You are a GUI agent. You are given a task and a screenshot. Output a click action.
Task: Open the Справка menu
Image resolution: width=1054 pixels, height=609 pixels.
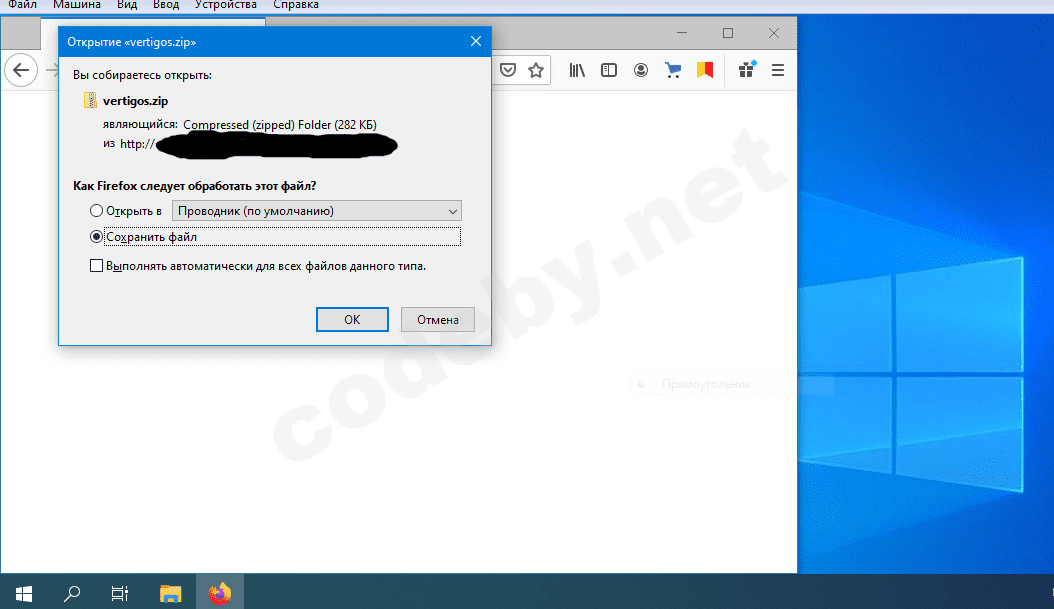click(296, 5)
